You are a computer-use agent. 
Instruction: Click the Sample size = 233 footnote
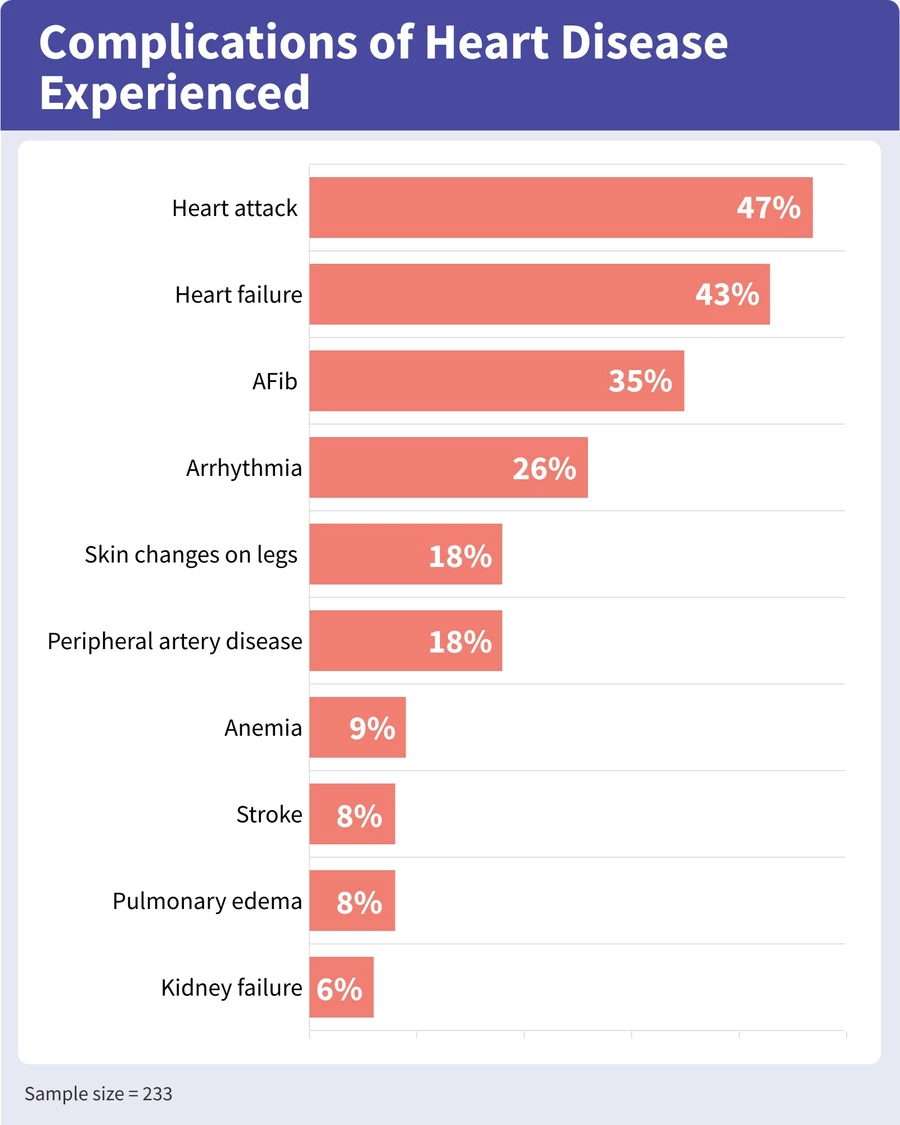[x=98, y=1094]
